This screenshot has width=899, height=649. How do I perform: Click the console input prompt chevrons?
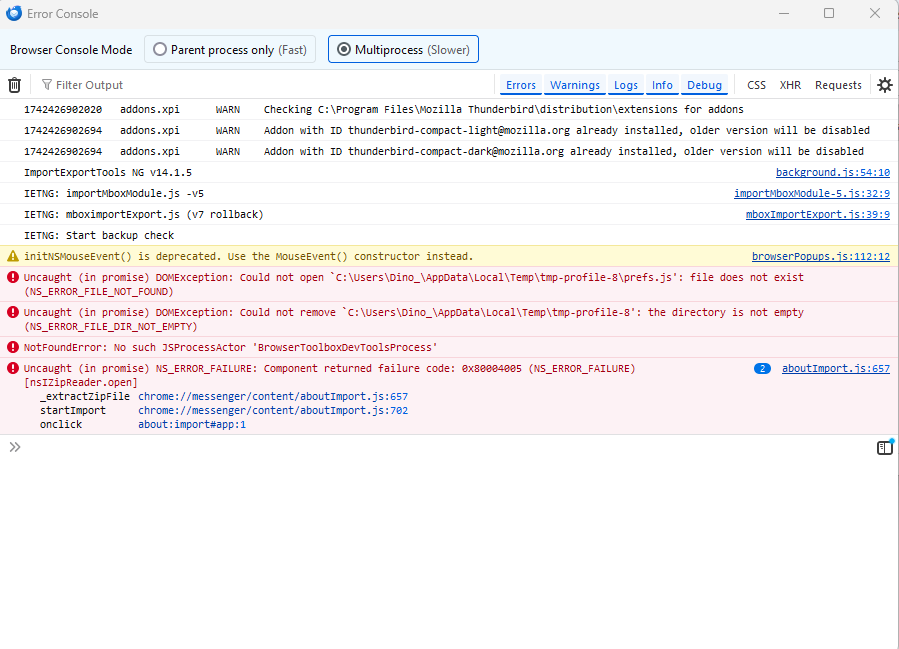[15, 447]
